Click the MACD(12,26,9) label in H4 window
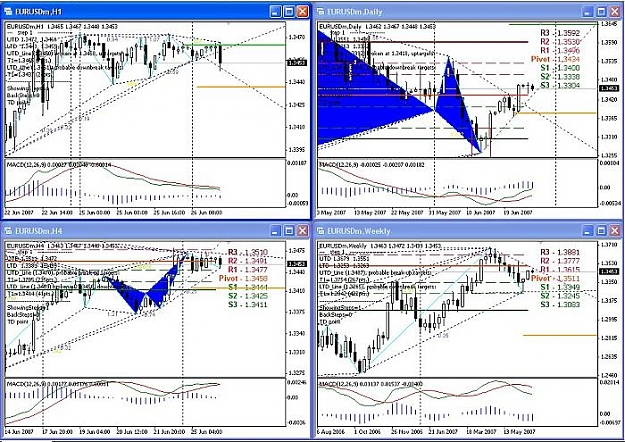Image resolution: width=625 pixels, height=442 pixels. click(26, 384)
